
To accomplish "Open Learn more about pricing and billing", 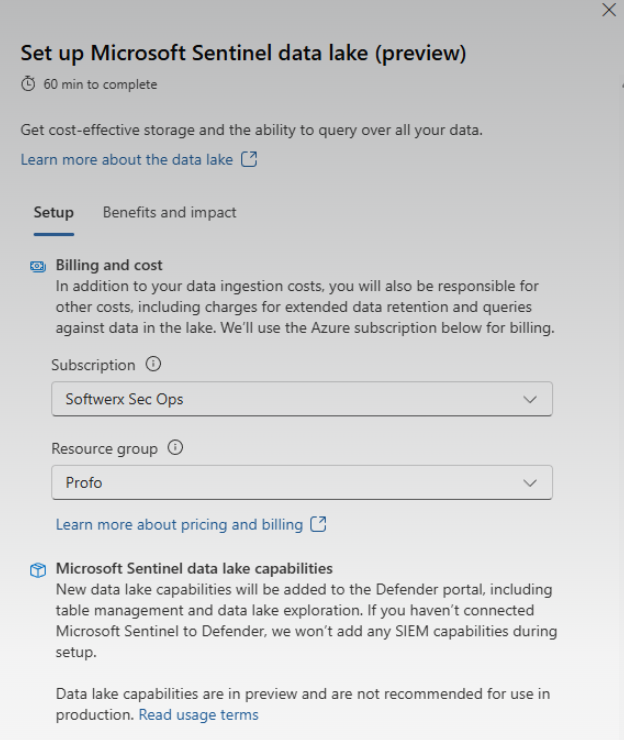I will click(x=179, y=524).
